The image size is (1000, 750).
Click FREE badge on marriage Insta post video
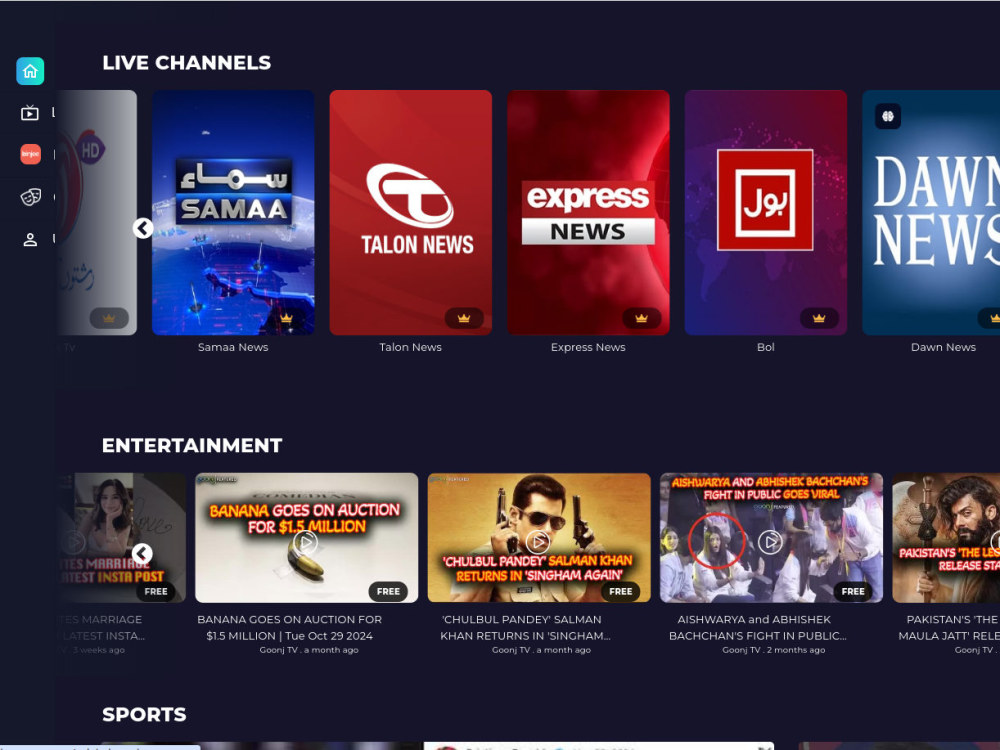(x=156, y=591)
